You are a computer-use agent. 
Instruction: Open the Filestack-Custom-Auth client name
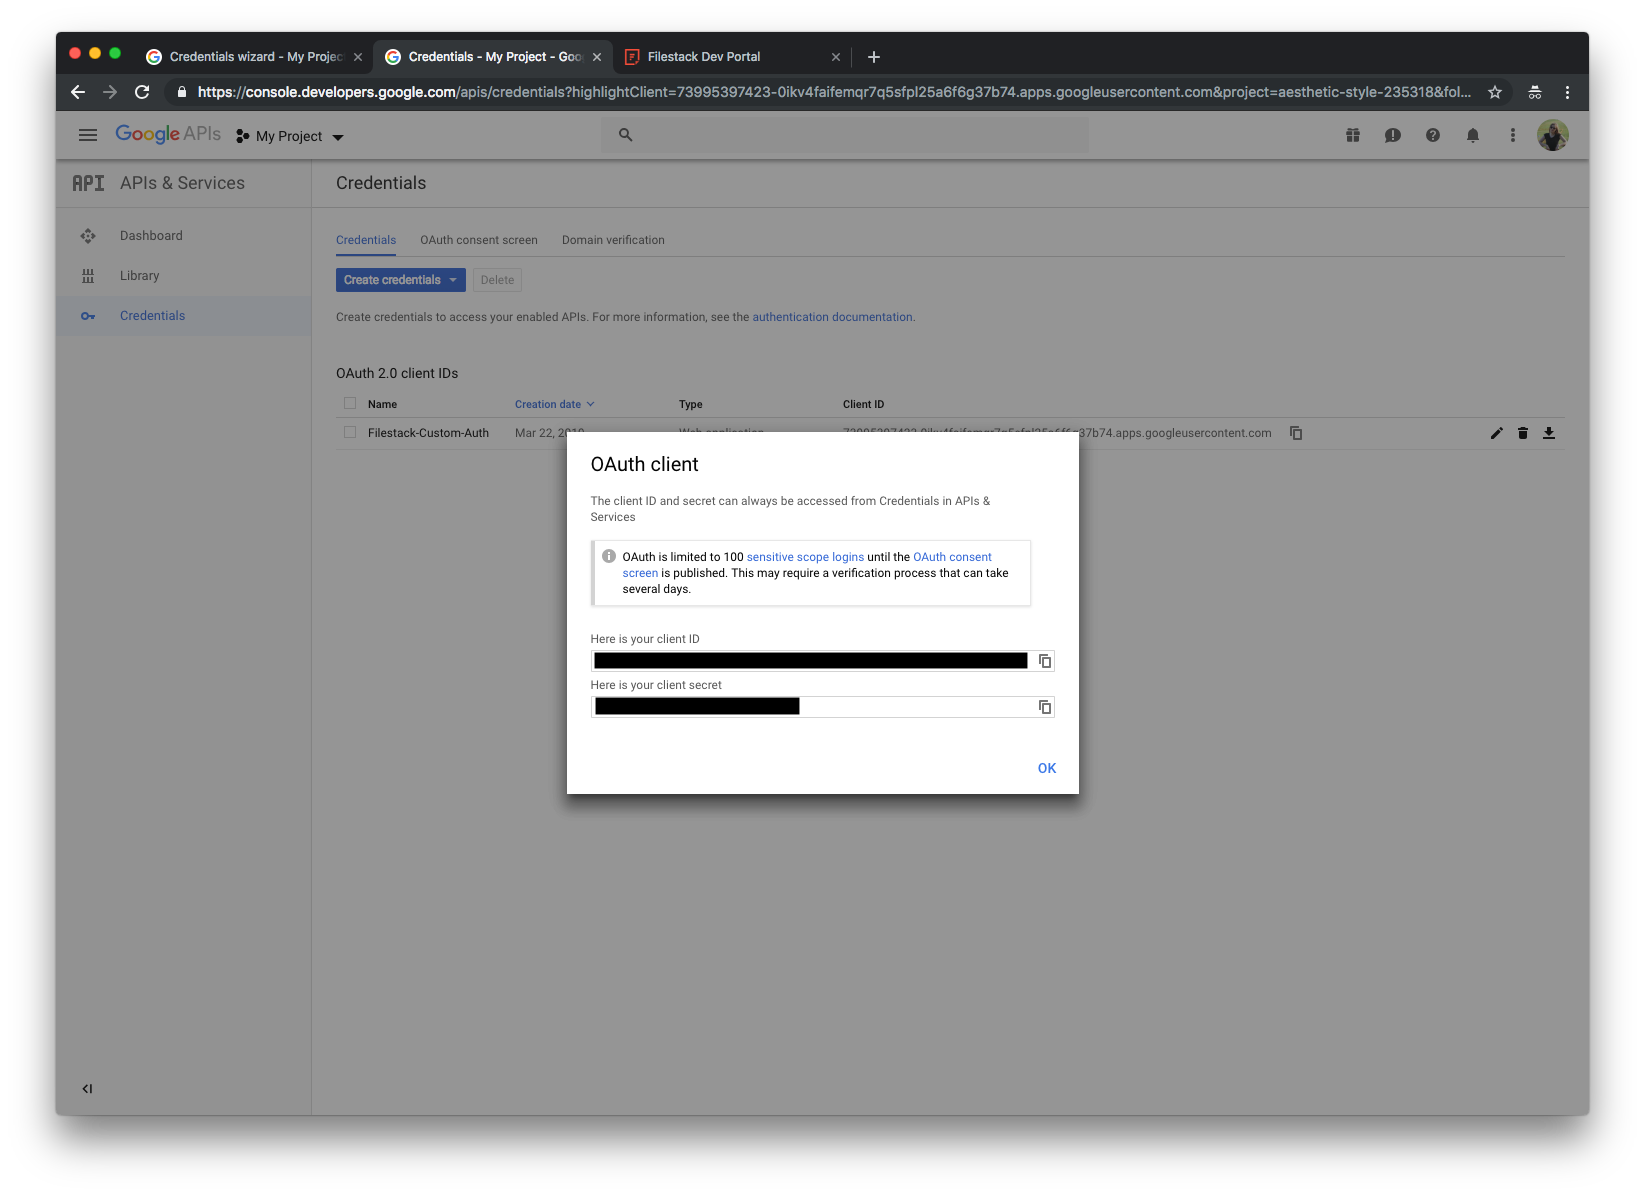(x=428, y=433)
